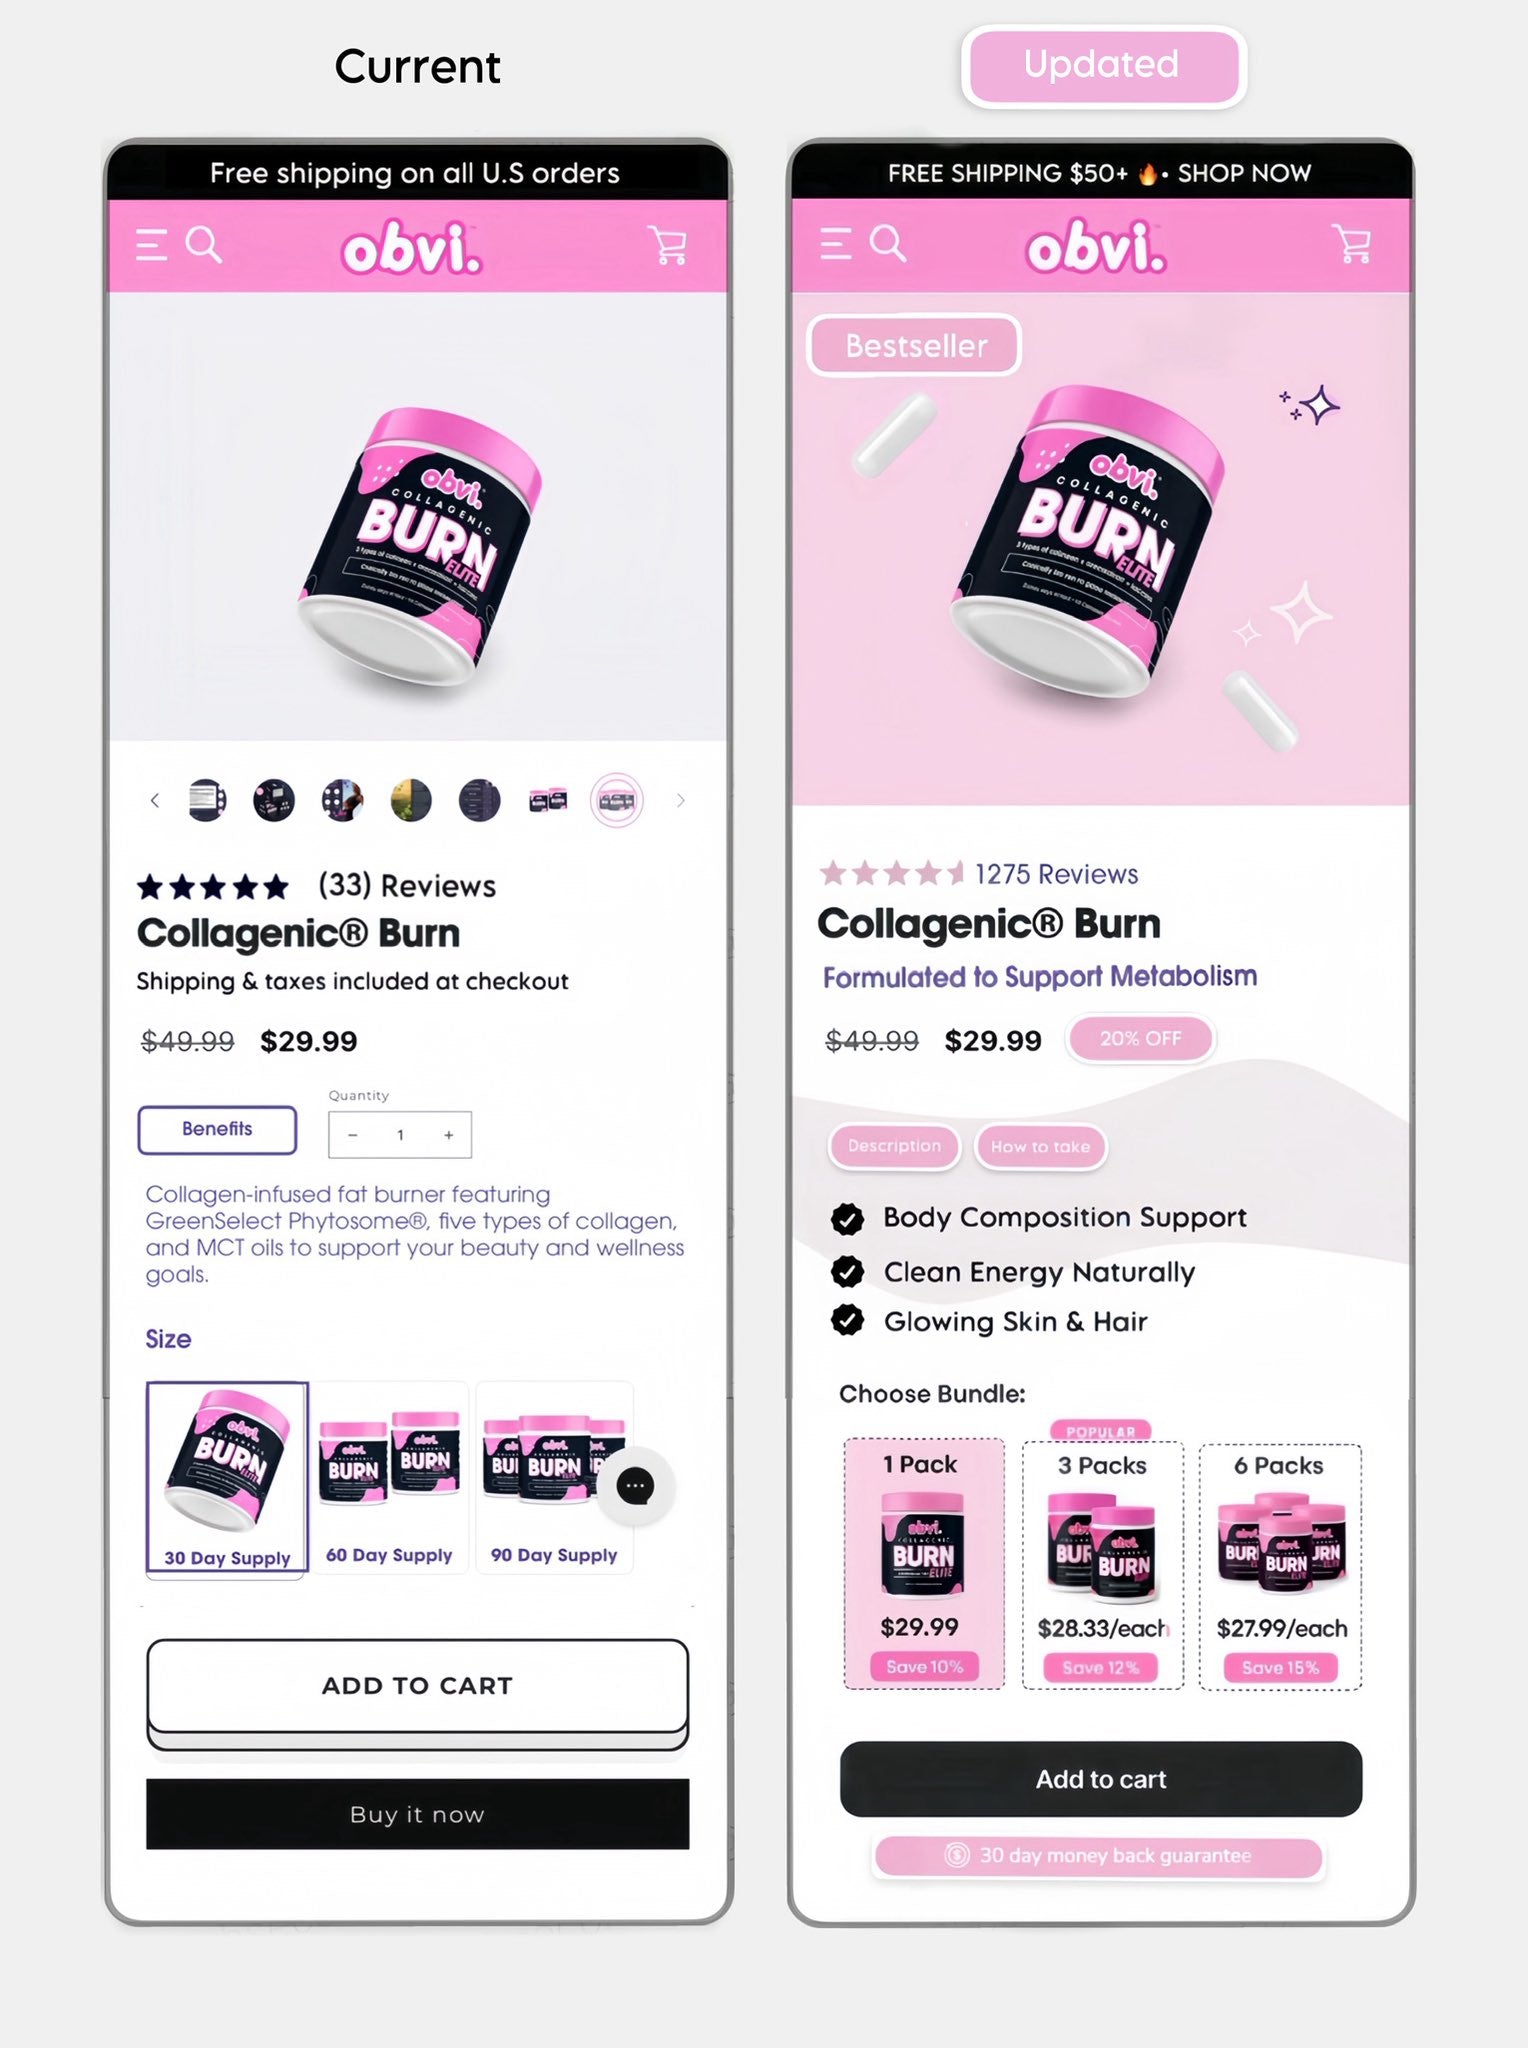1528x2048 pixels.
Task: Select the highlighted last gallery thumbnail
Action: click(616, 800)
